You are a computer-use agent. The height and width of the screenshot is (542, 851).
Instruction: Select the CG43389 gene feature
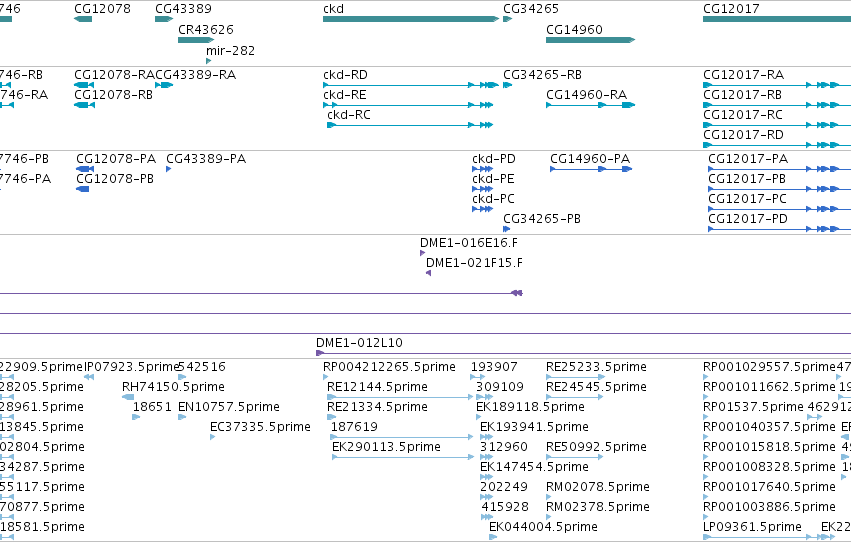tap(164, 19)
